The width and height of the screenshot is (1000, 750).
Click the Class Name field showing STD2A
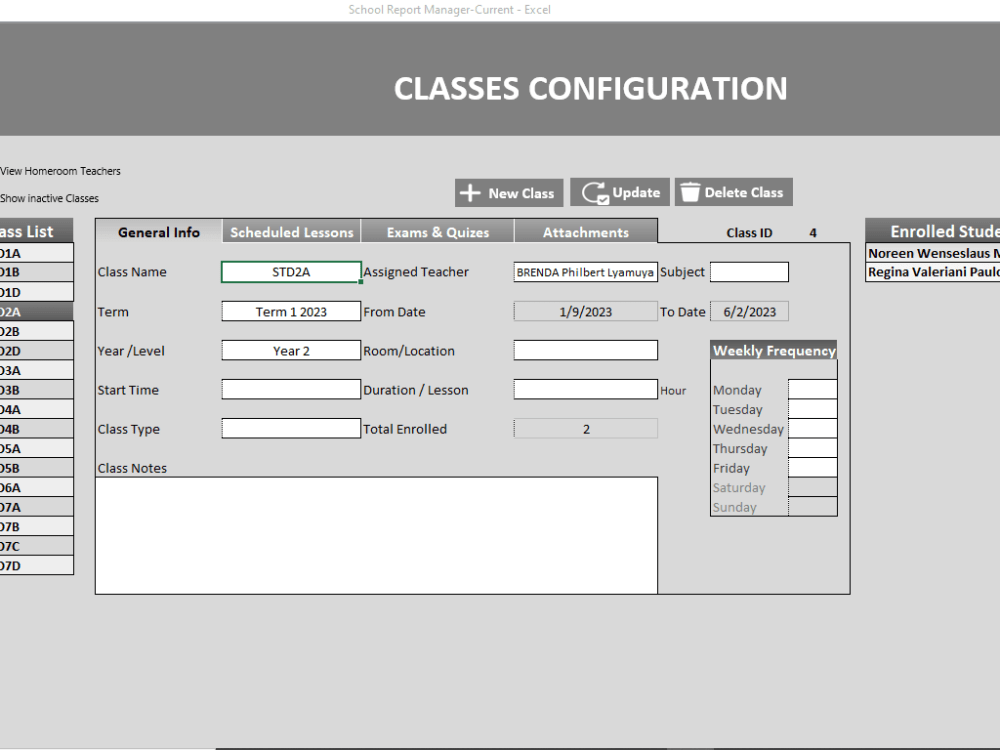click(290, 271)
